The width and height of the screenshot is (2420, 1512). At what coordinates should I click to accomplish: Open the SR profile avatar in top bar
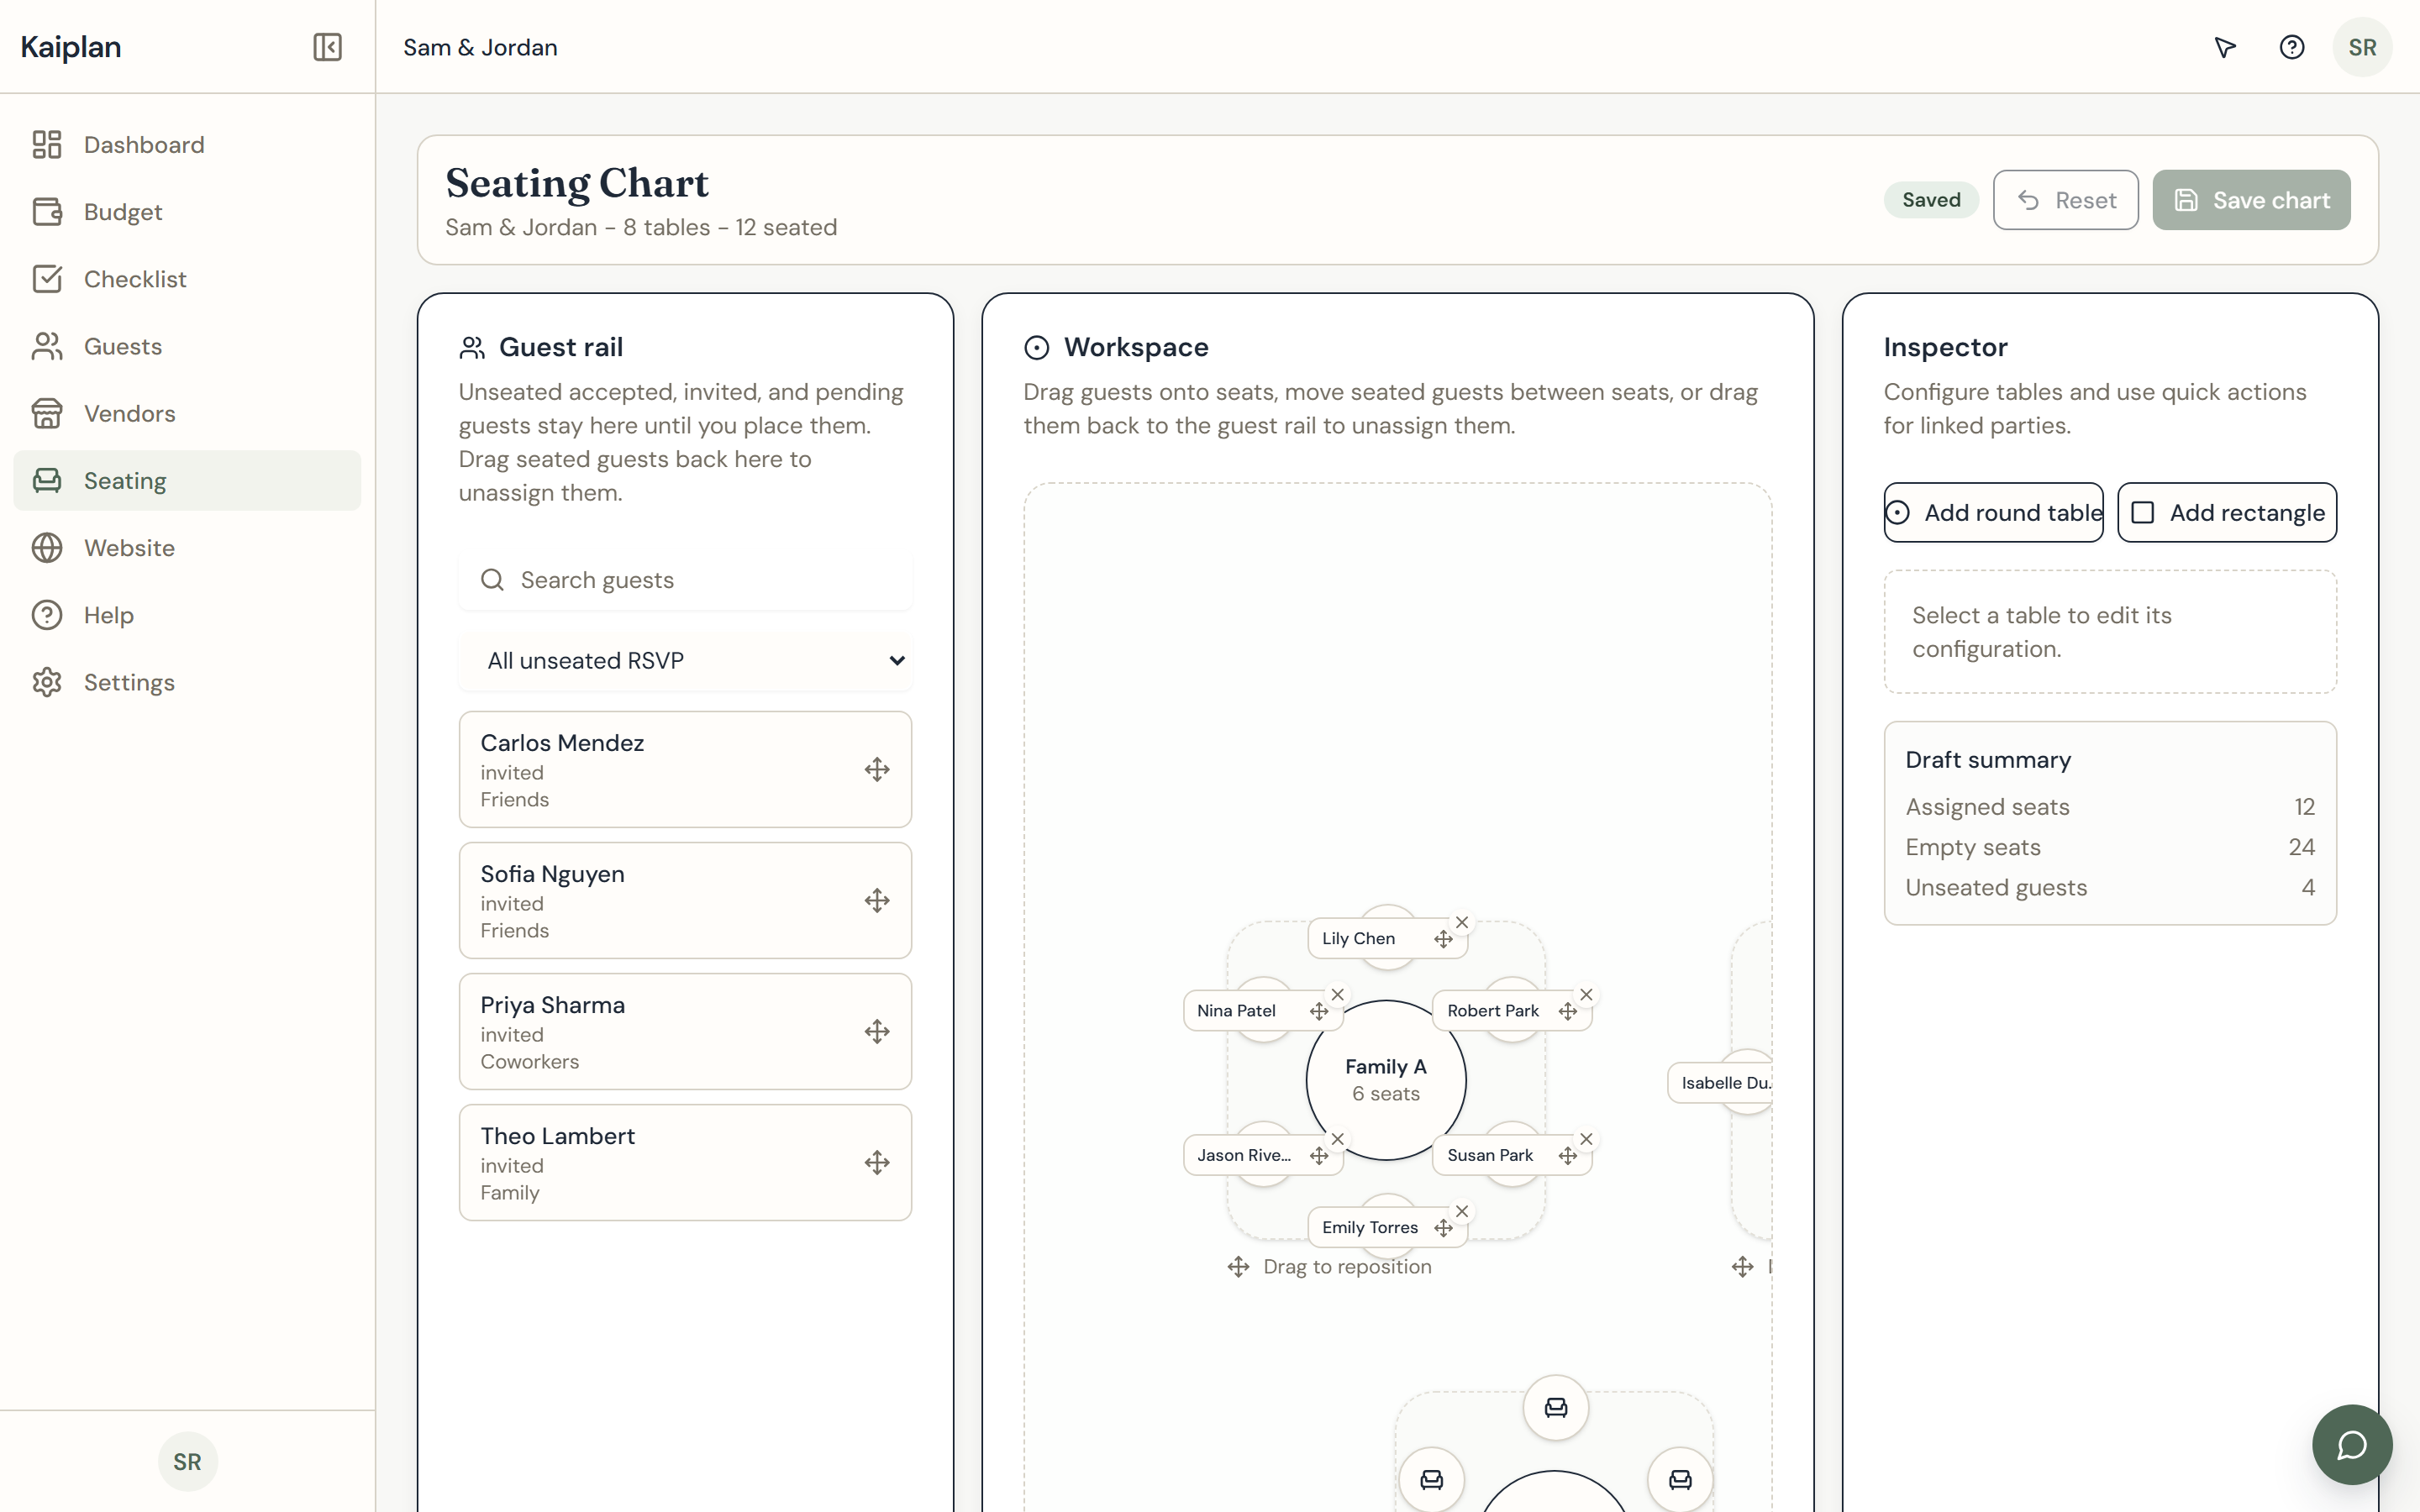tap(2362, 47)
